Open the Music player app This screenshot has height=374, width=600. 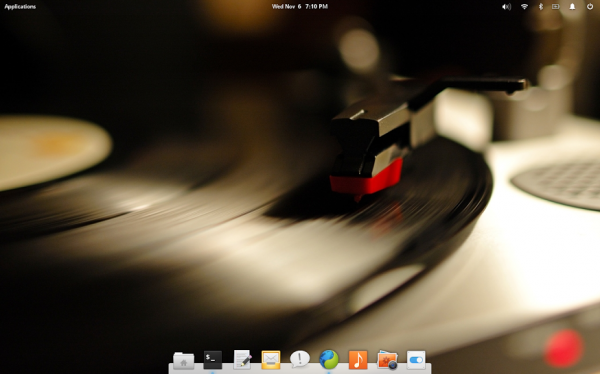[358, 360]
